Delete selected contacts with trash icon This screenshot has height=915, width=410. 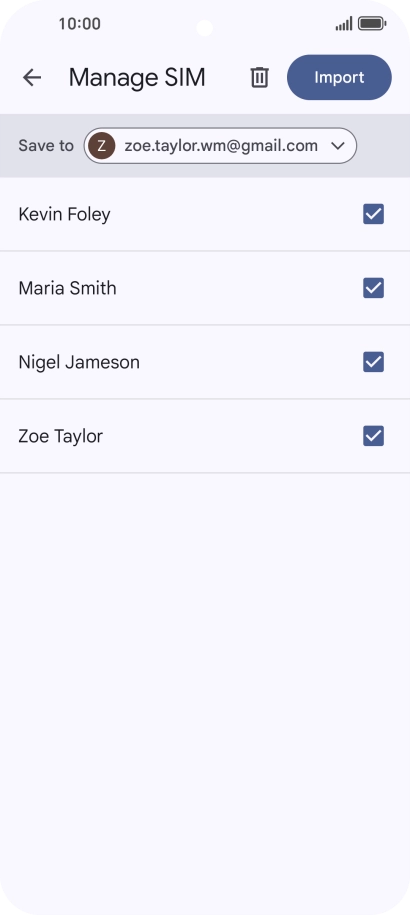click(x=260, y=78)
